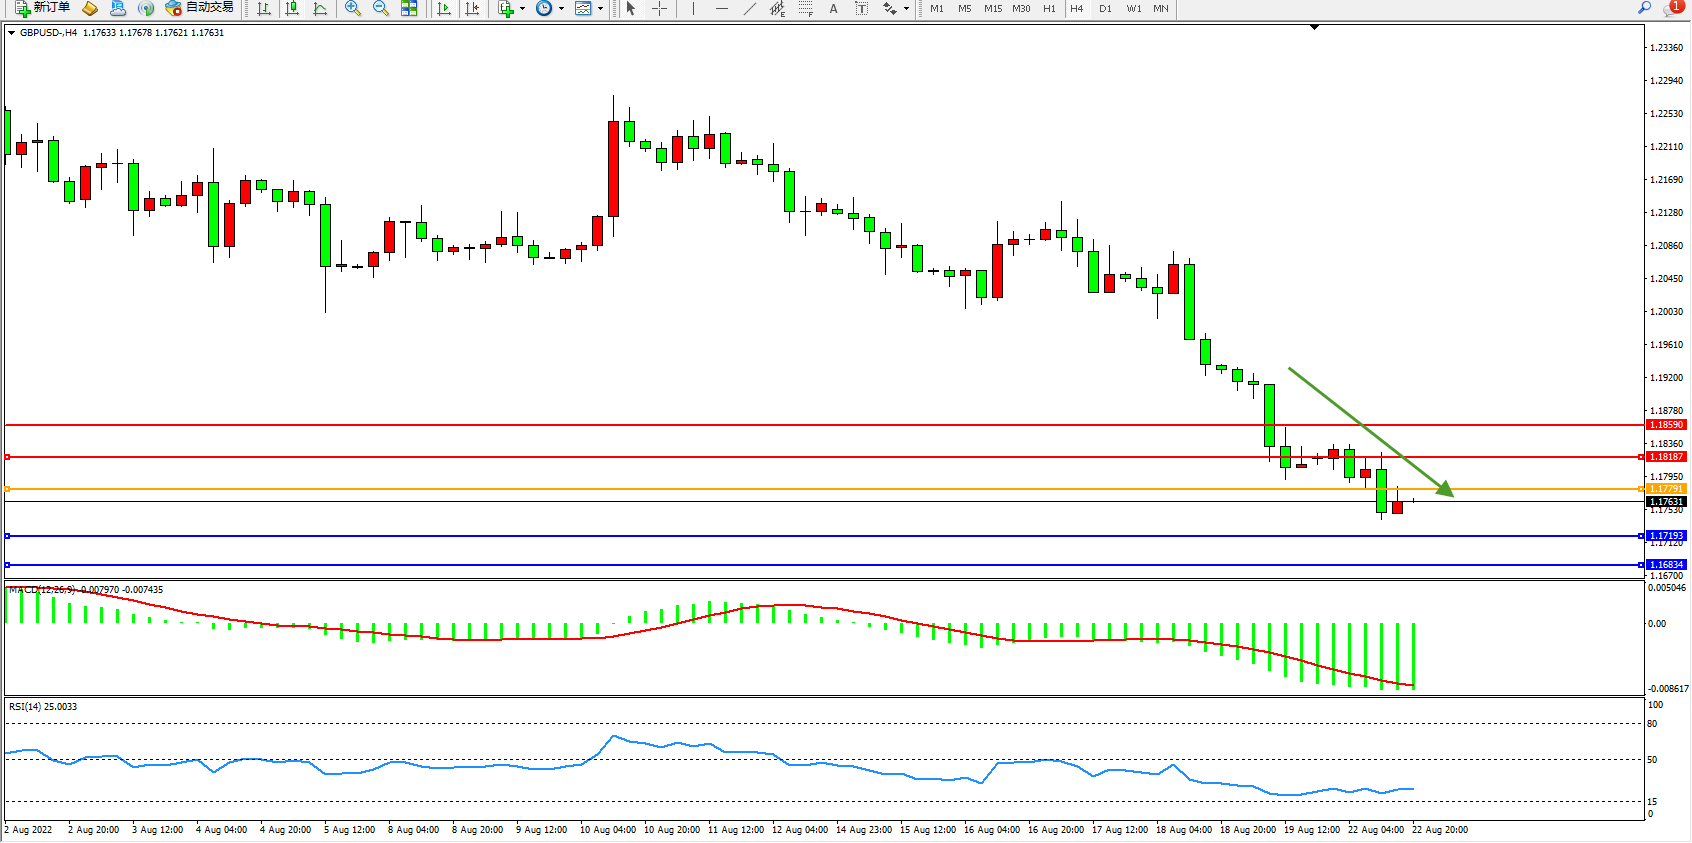Tile chart windows with grid icon
Screen dimensions: 1692x843
click(x=409, y=8)
